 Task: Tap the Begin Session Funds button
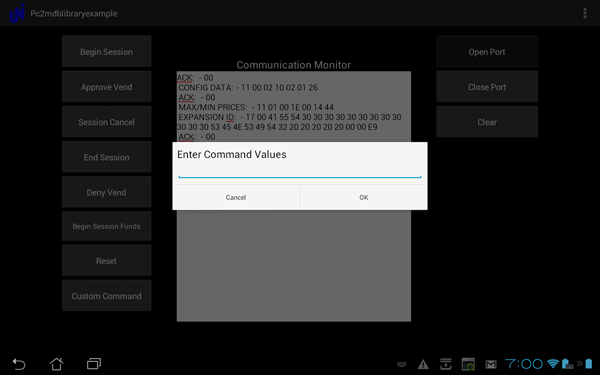(106, 226)
